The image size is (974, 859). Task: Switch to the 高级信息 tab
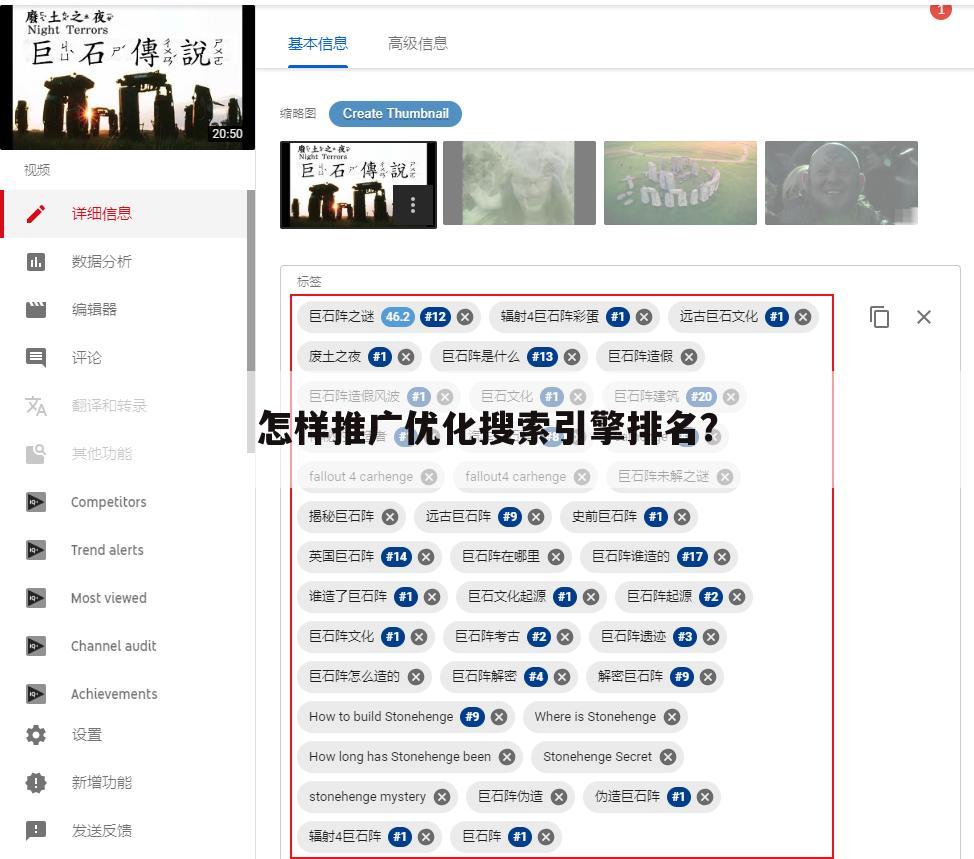[x=417, y=44]
